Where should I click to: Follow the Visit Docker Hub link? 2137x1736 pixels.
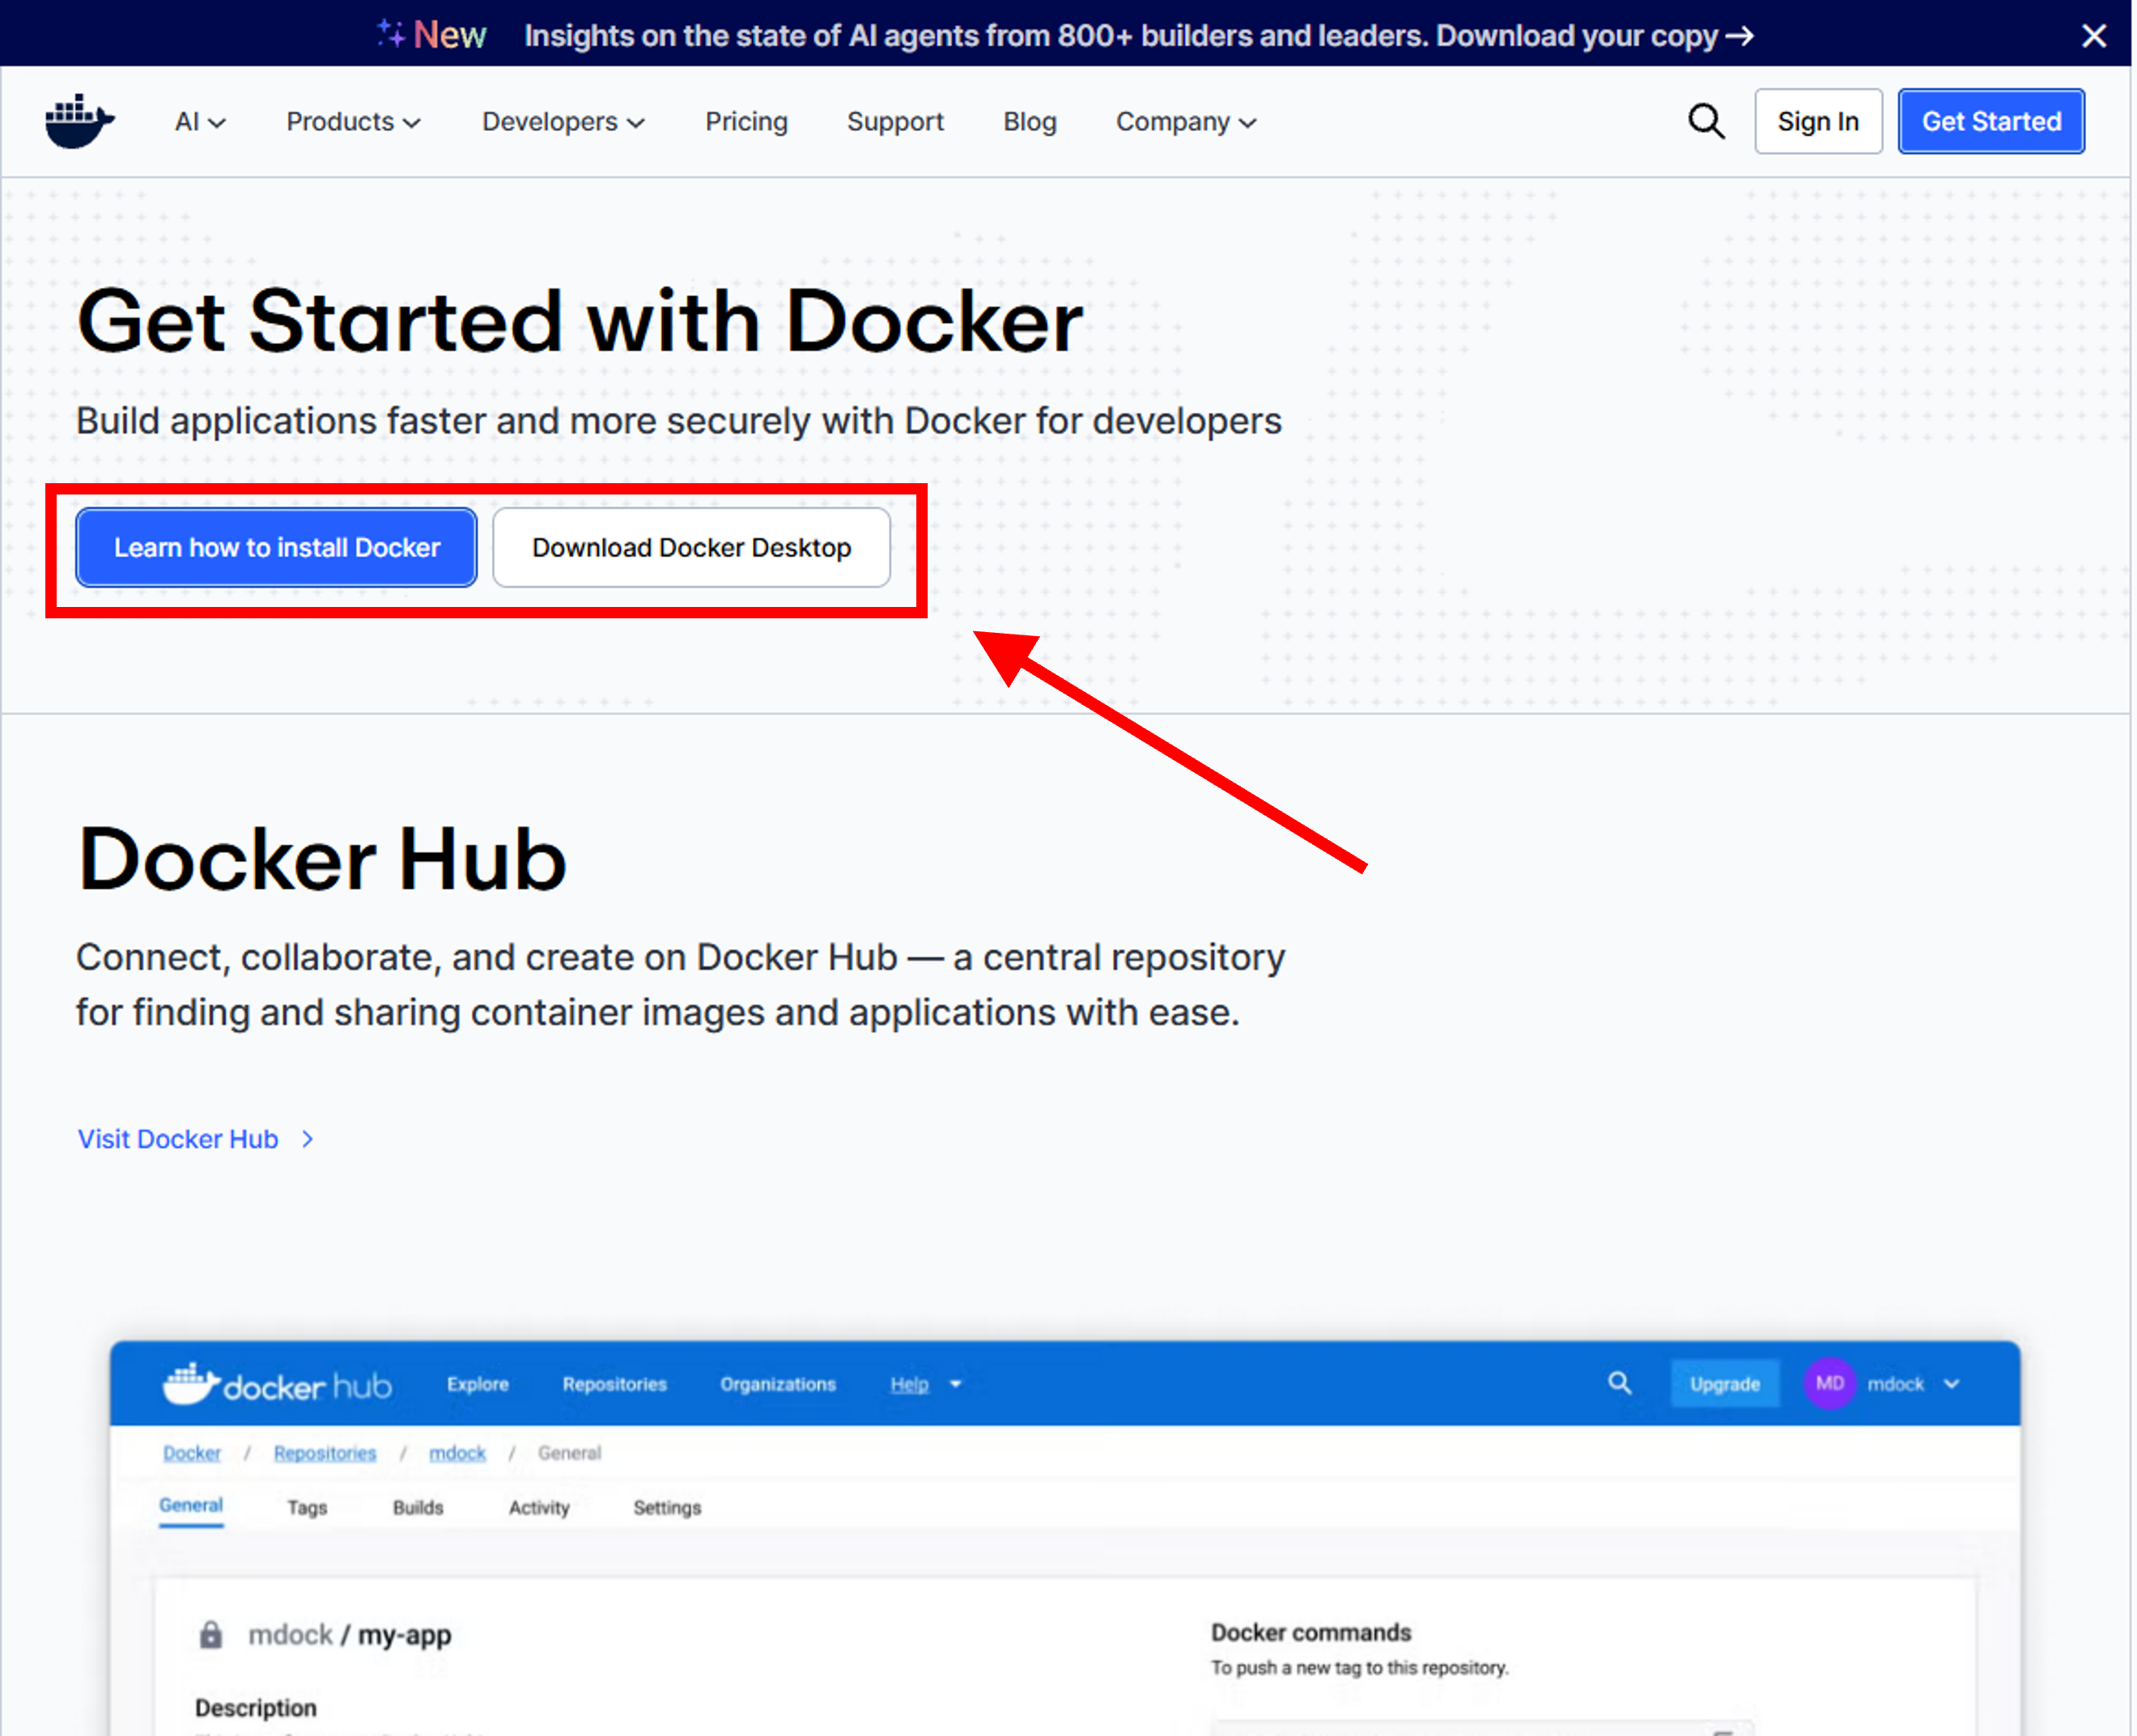click(178, 1139)
